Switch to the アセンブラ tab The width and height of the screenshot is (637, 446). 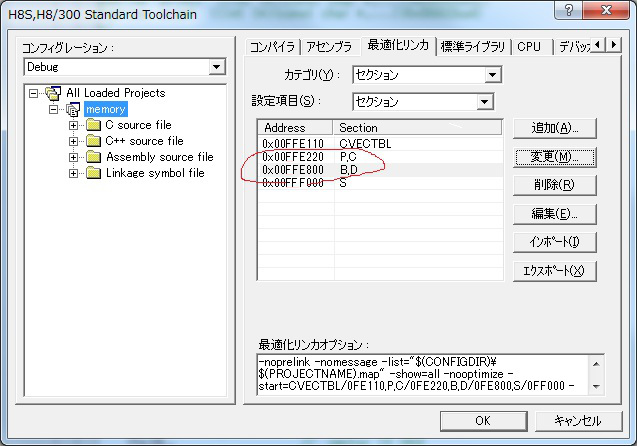click(x=329, y=47)
